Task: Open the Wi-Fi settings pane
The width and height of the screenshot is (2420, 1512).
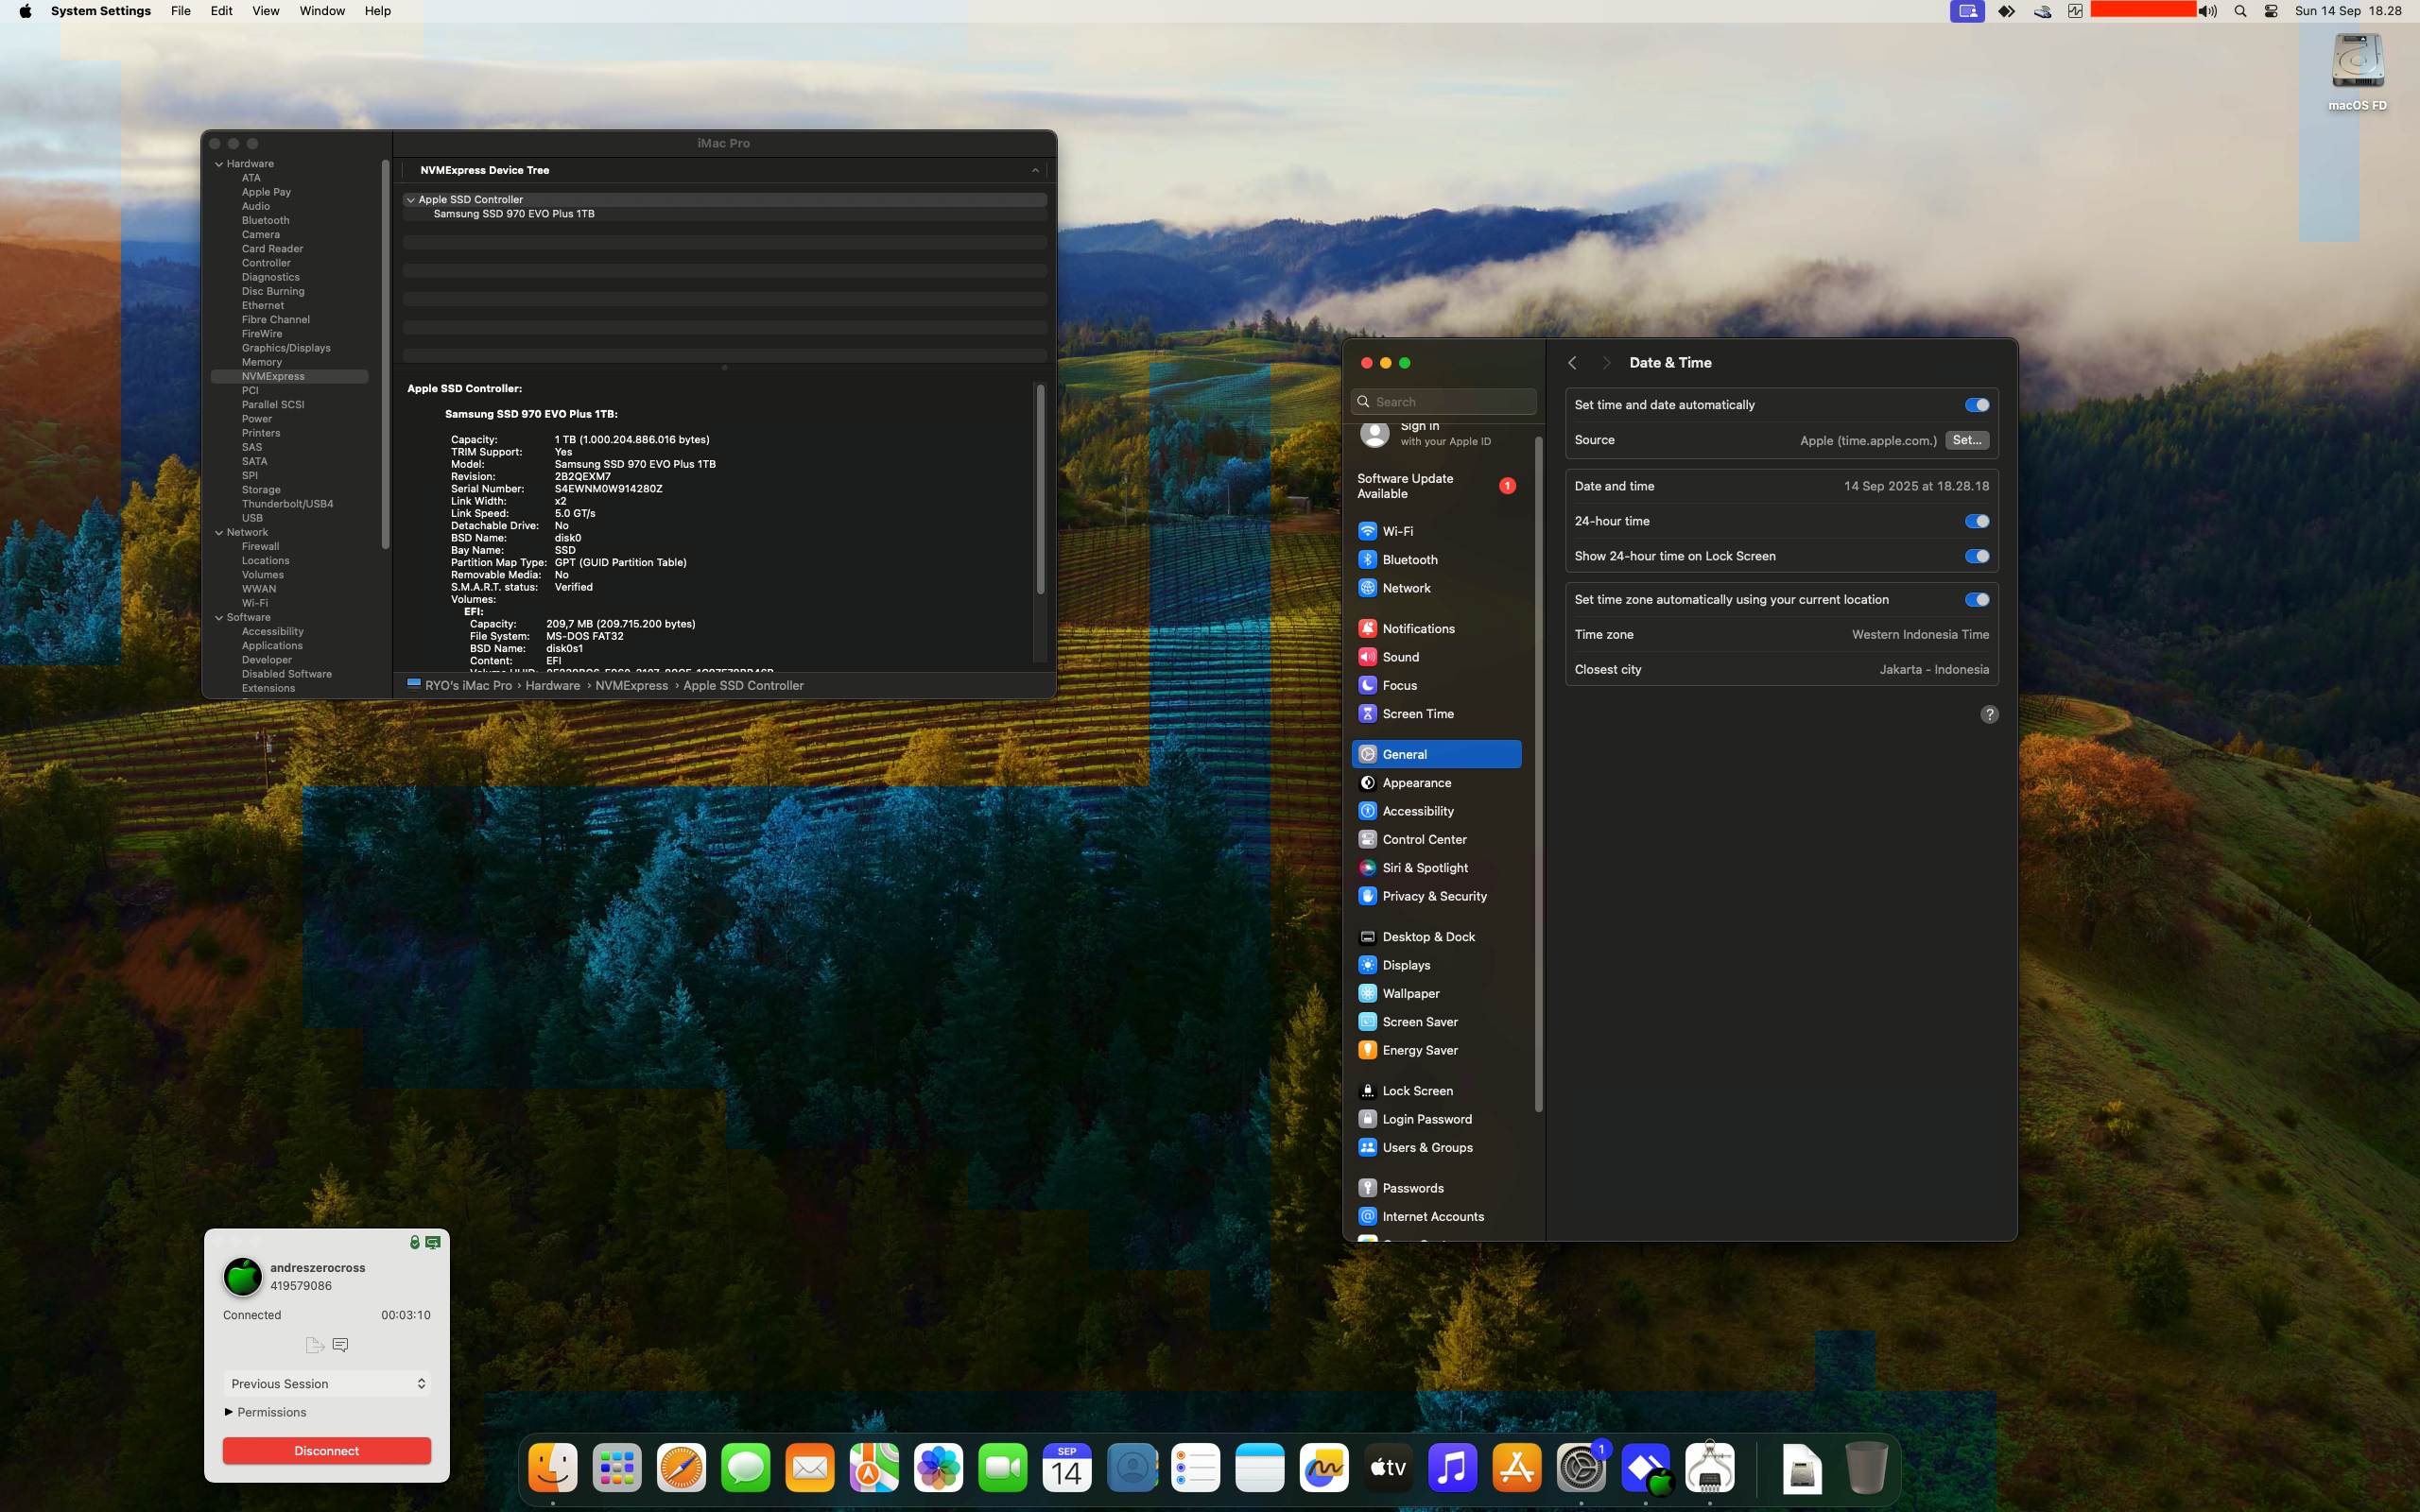Action: point(1397,531)
